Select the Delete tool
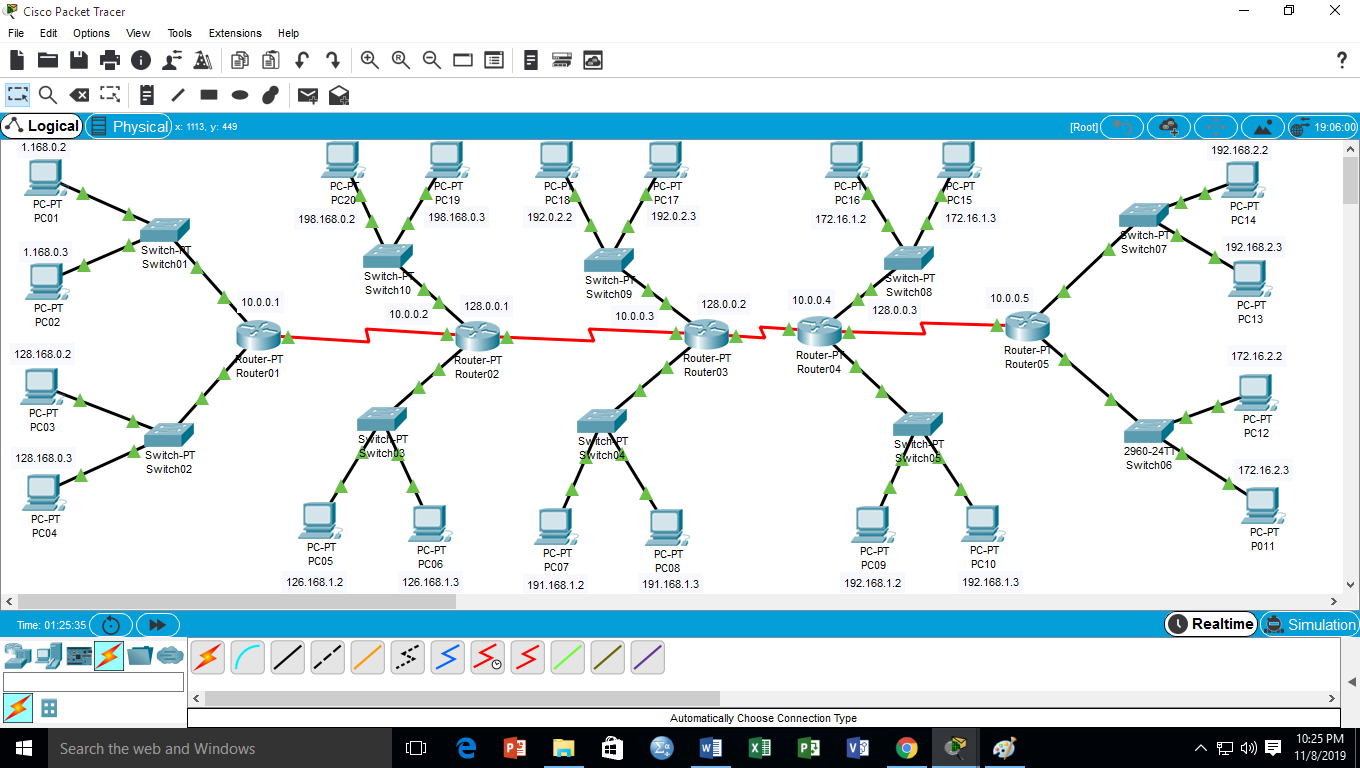Viewport: 1360px width, 768px height. pyautogui.click(x=79, y=95)
